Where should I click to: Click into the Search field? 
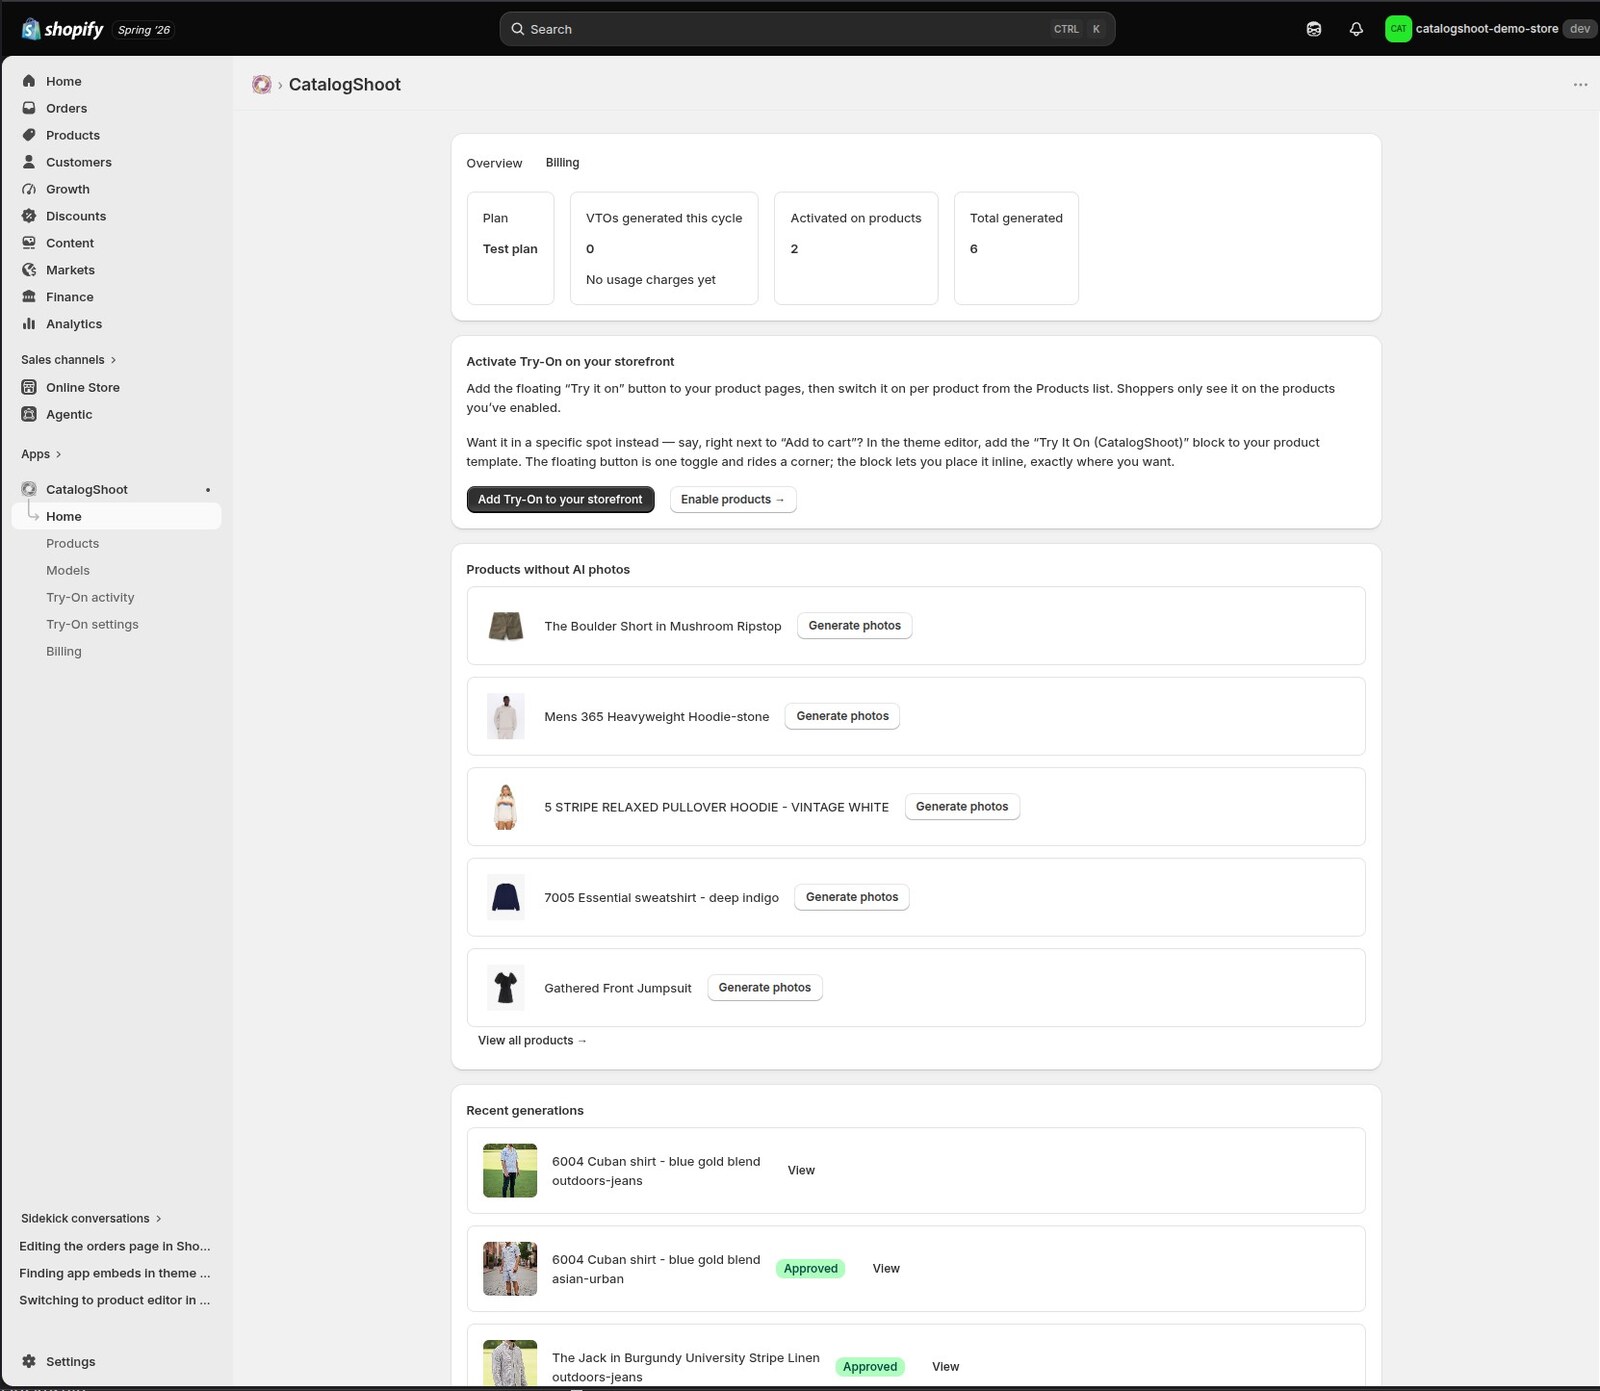click(807, 29)
